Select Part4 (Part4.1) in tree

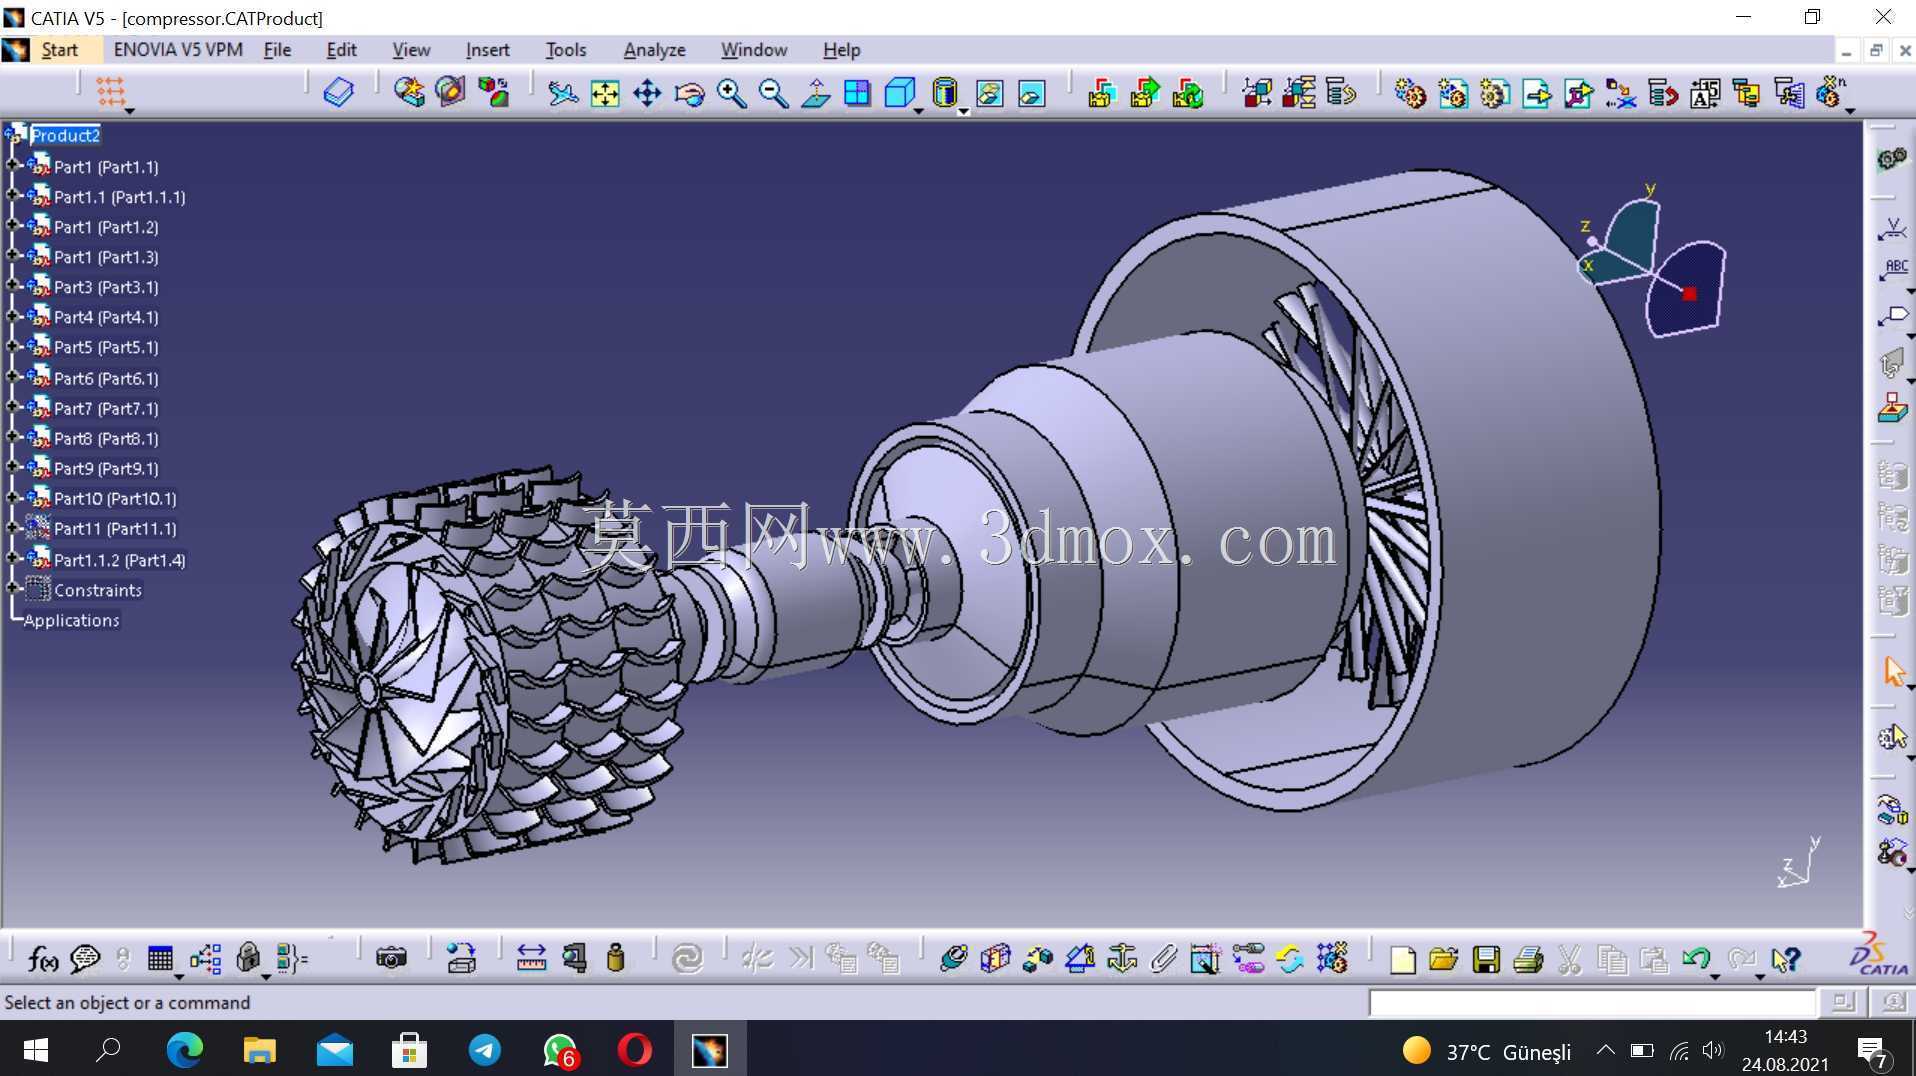coord(106,317)
